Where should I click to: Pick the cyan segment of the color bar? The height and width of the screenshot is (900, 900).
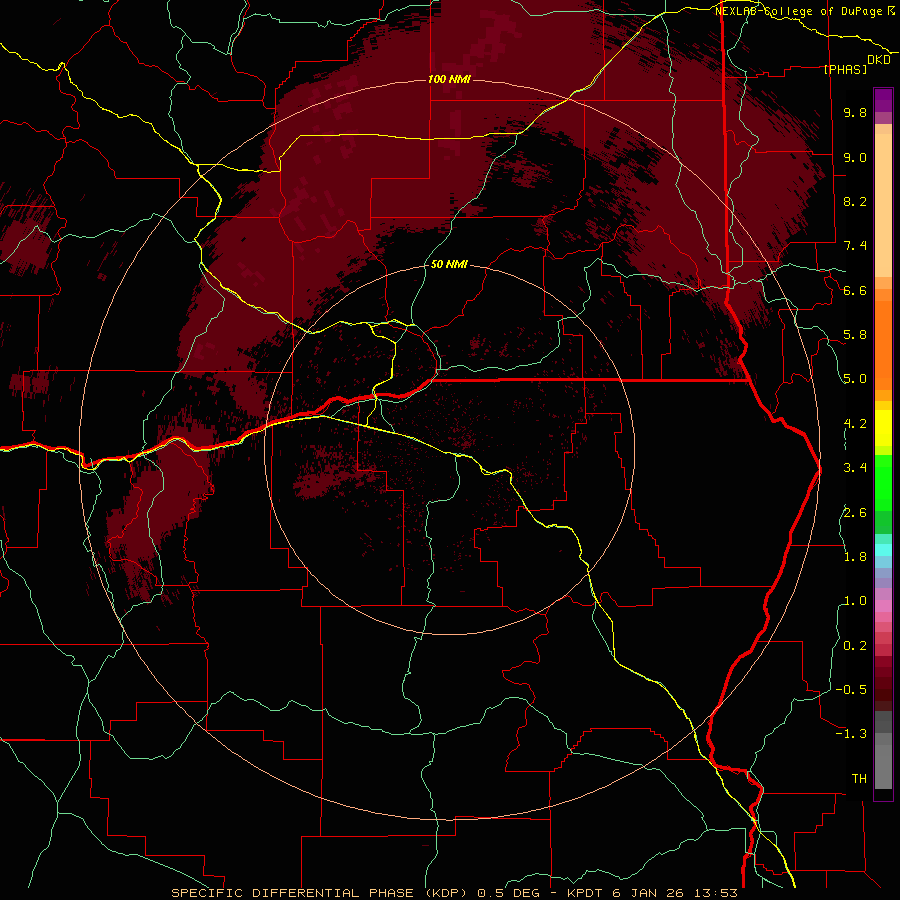(883, 549)
